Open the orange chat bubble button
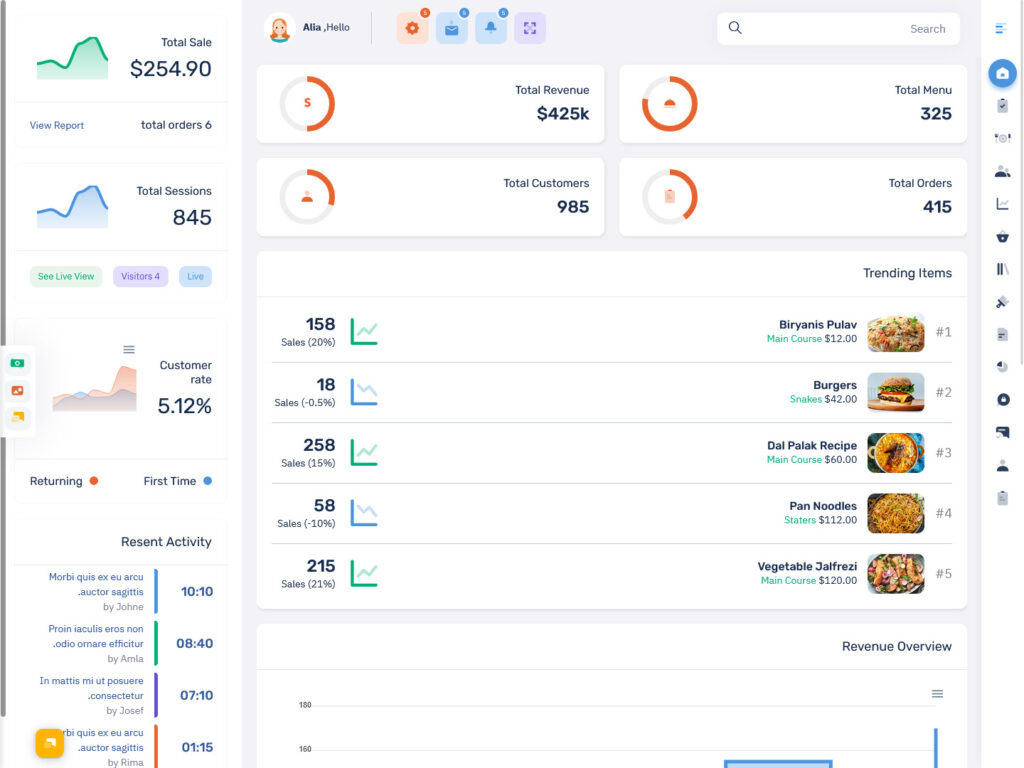1024x768 pixels. pos(50,743)
